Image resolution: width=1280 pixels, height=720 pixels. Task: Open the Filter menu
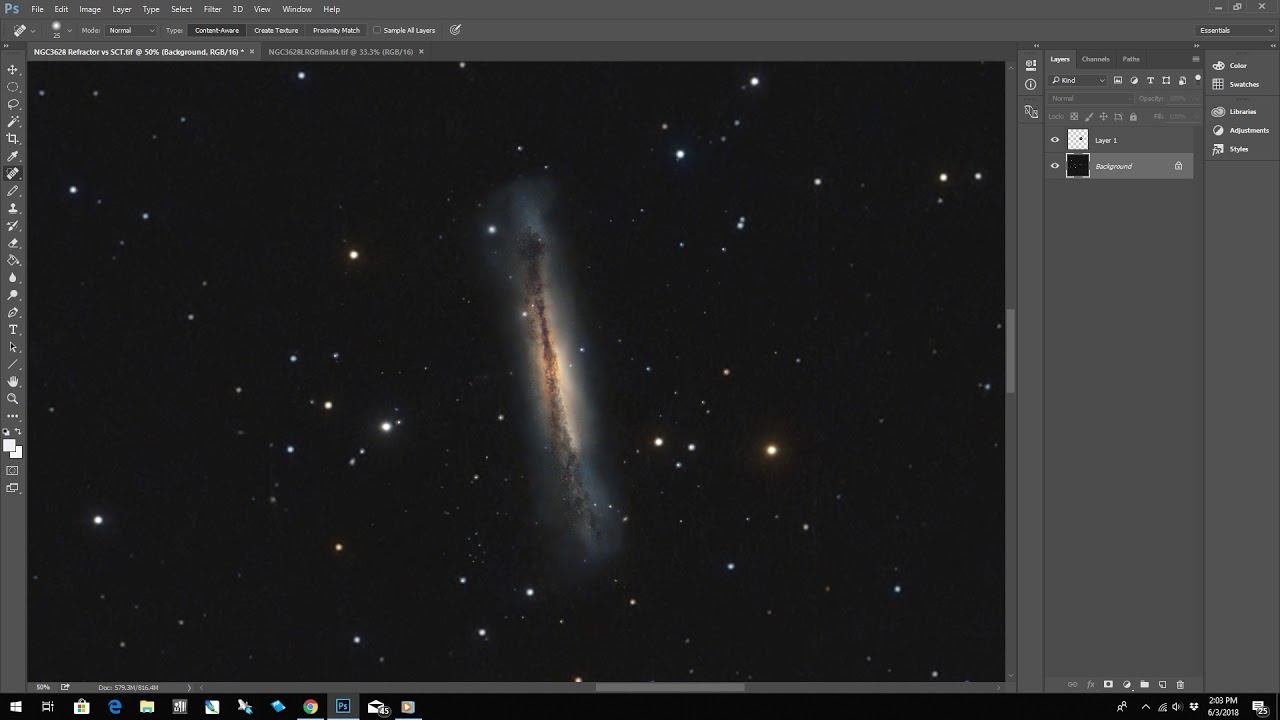point(212,9)
